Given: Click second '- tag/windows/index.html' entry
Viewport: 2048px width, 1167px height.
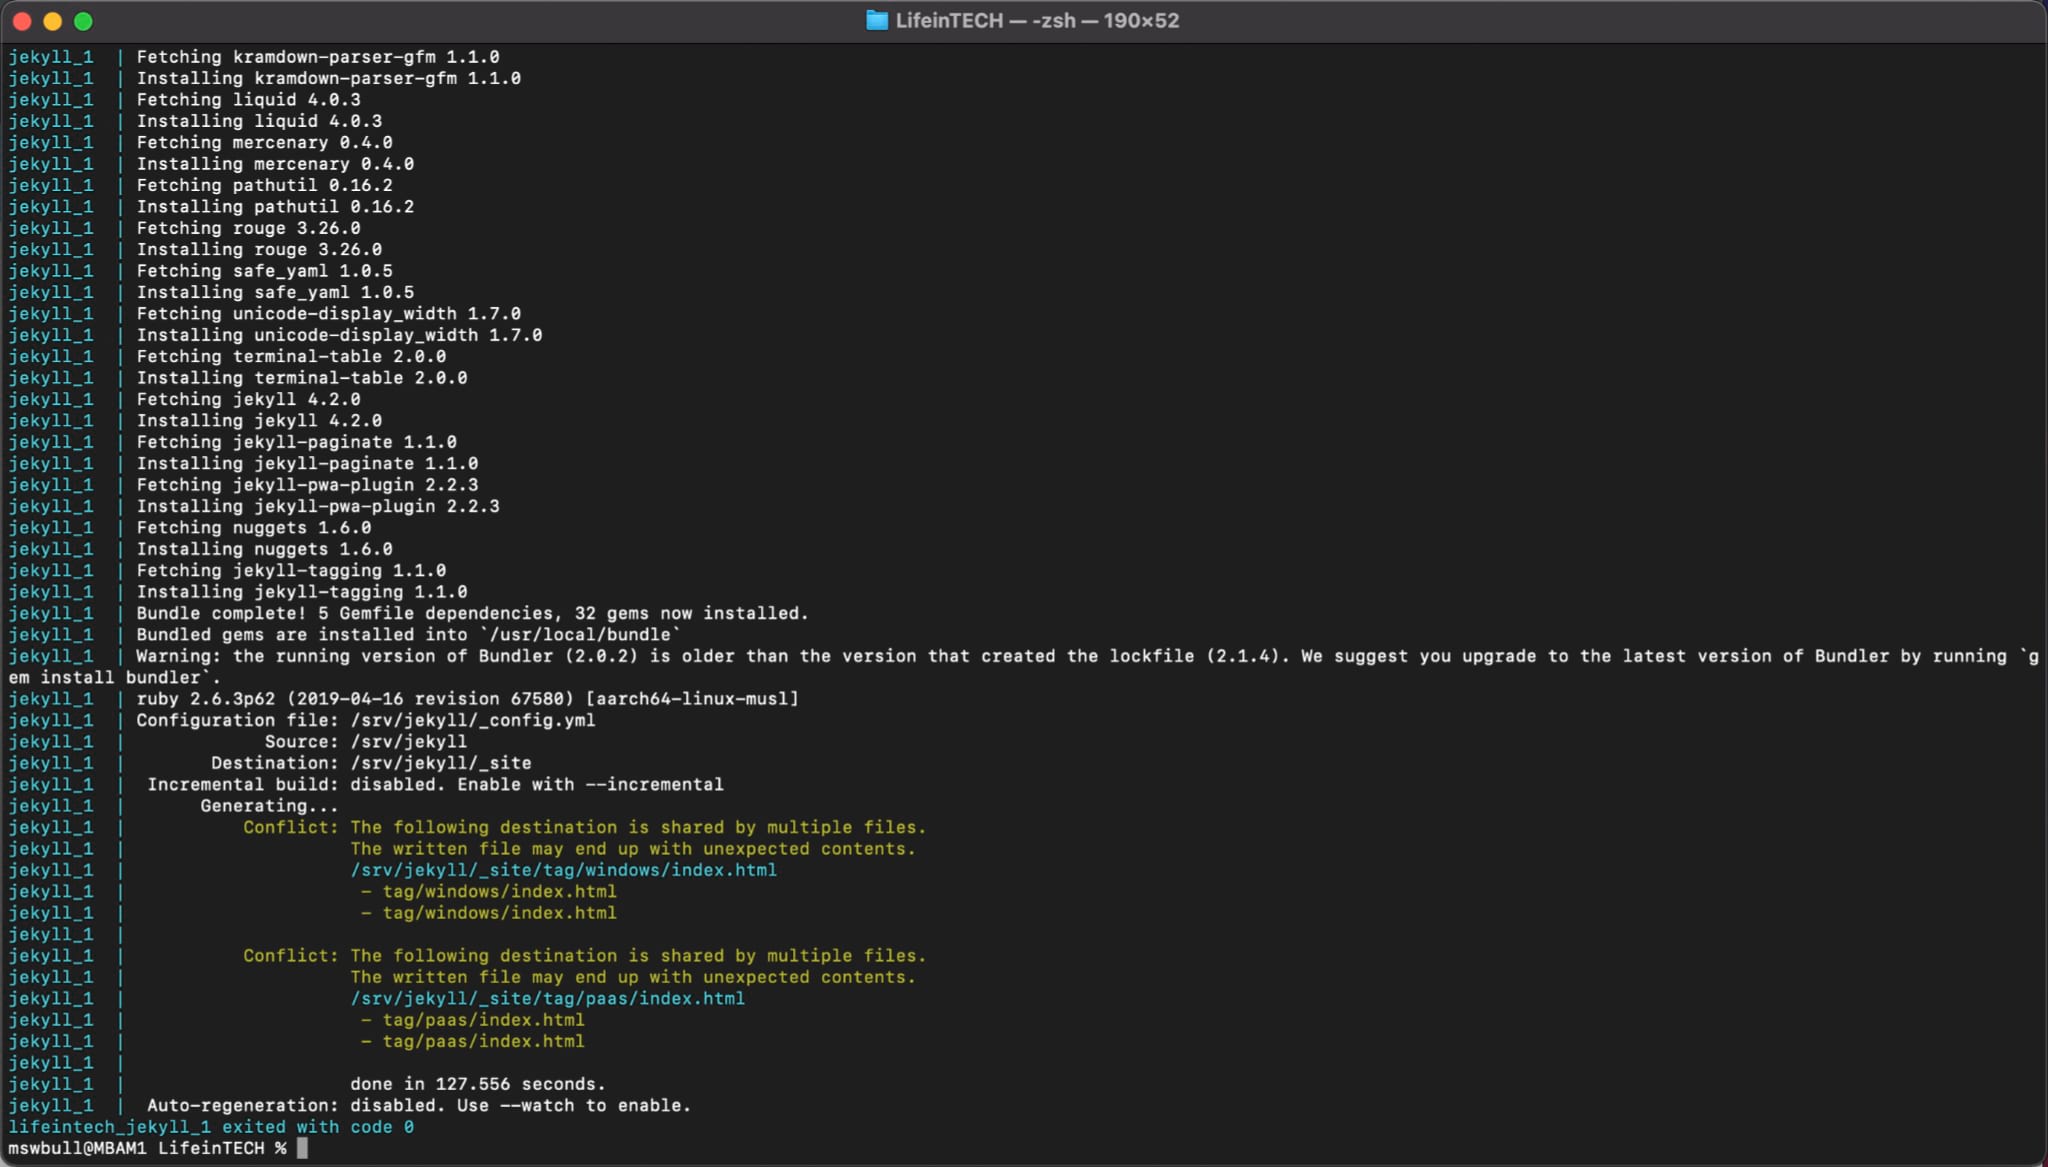Looking at the screenshot, I should tap(489, 913).
